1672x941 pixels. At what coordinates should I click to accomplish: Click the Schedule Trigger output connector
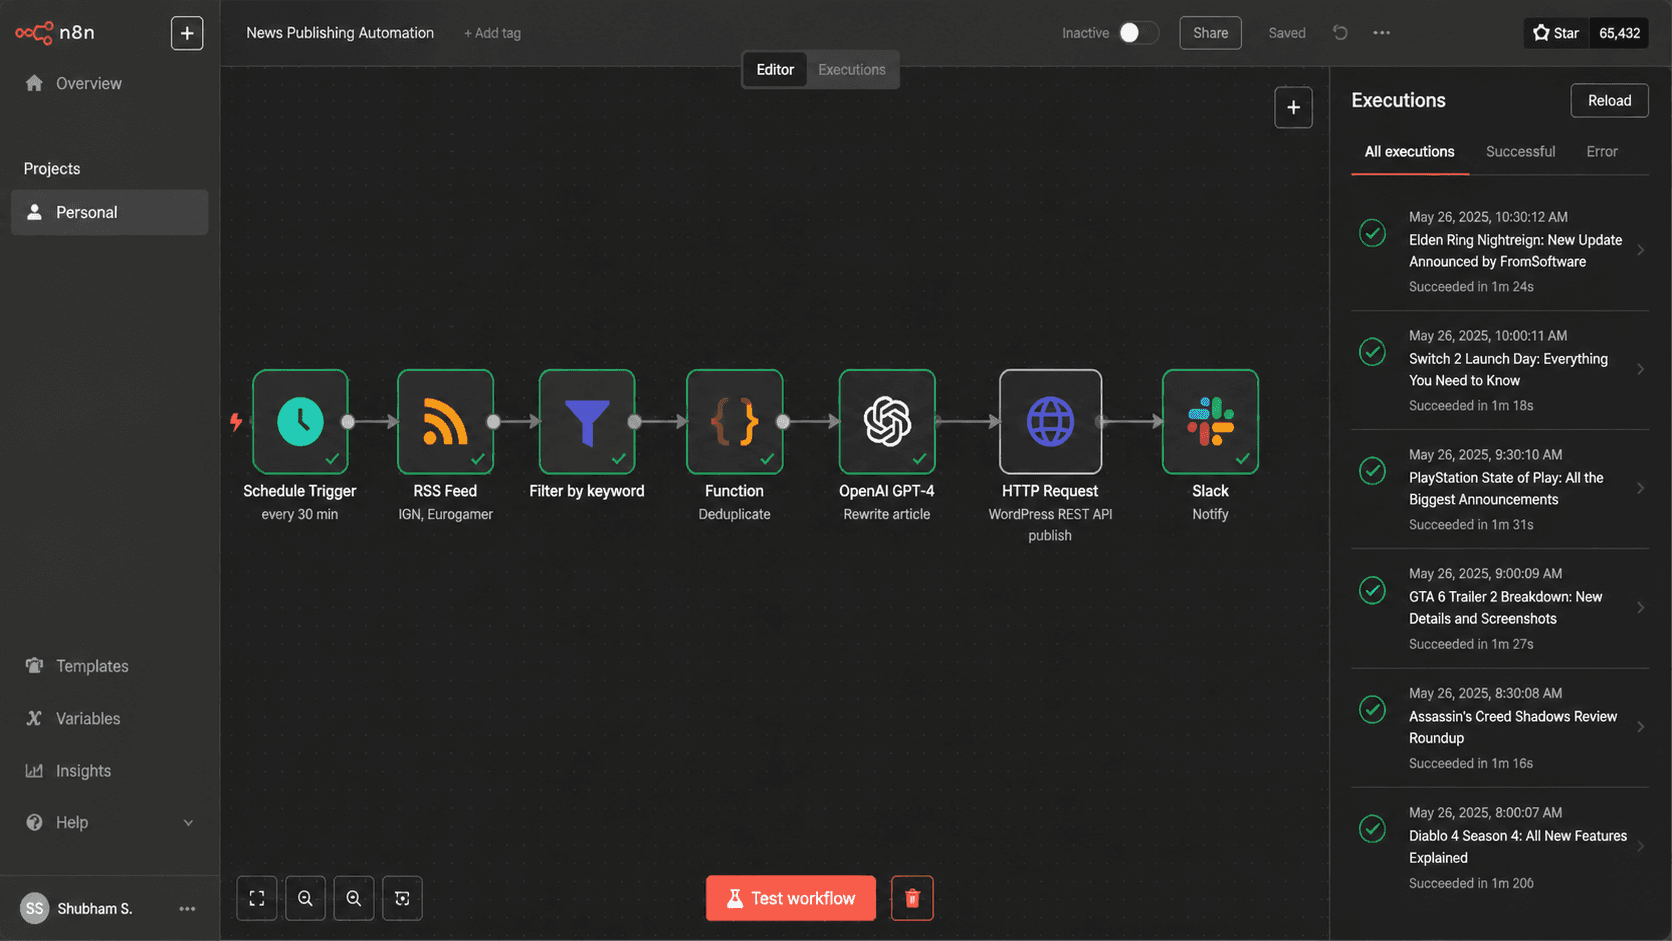348,422
